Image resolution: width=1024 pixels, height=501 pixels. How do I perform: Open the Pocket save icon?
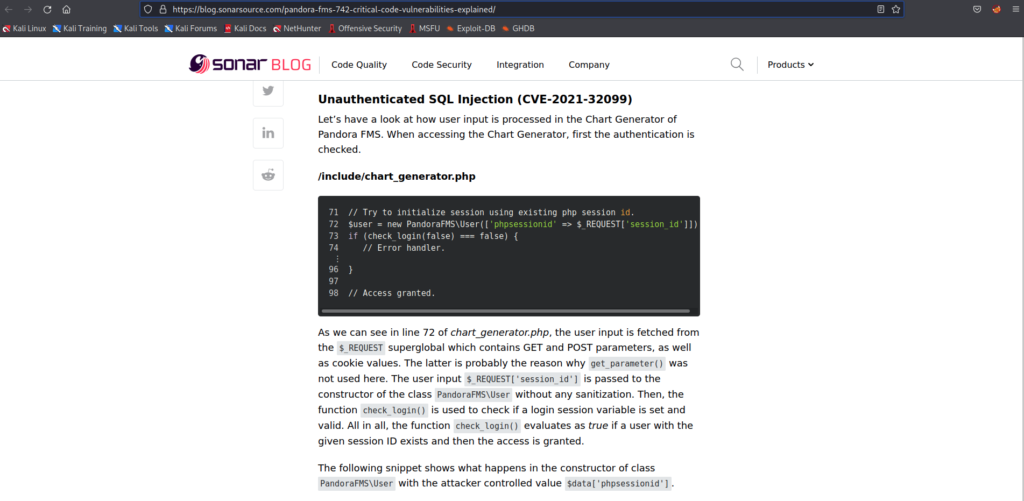(x=977, y=9)
